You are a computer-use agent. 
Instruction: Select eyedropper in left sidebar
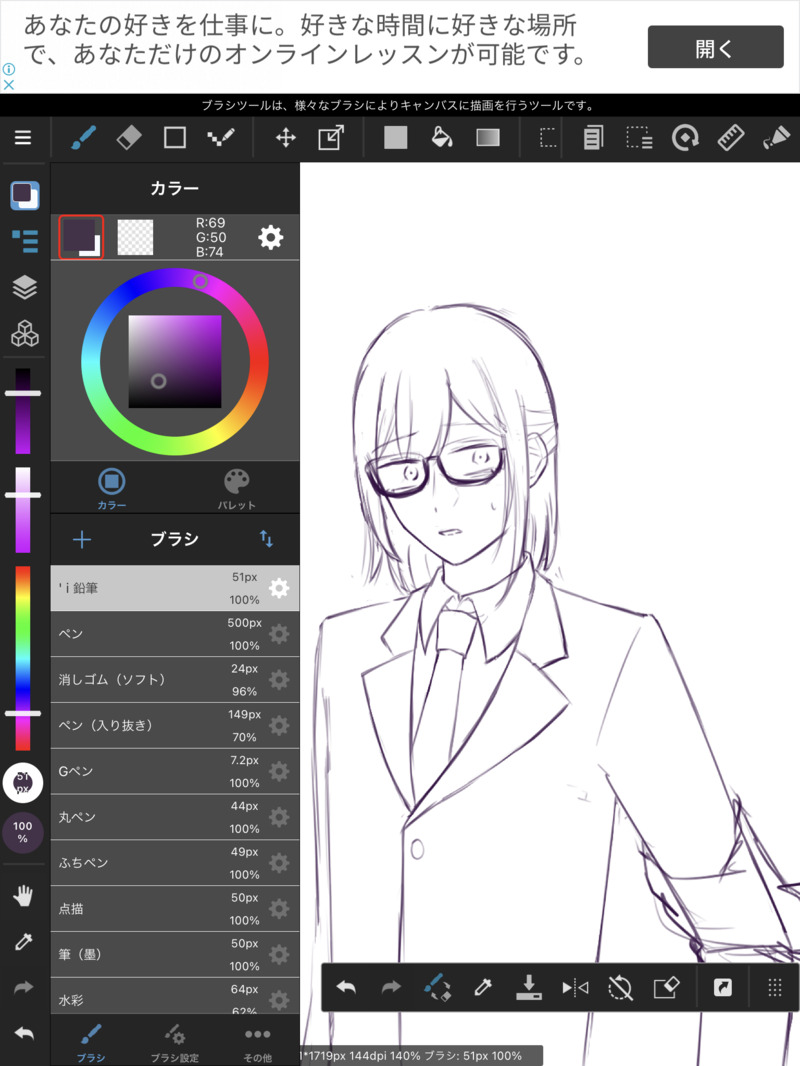(x=23, y=942)
